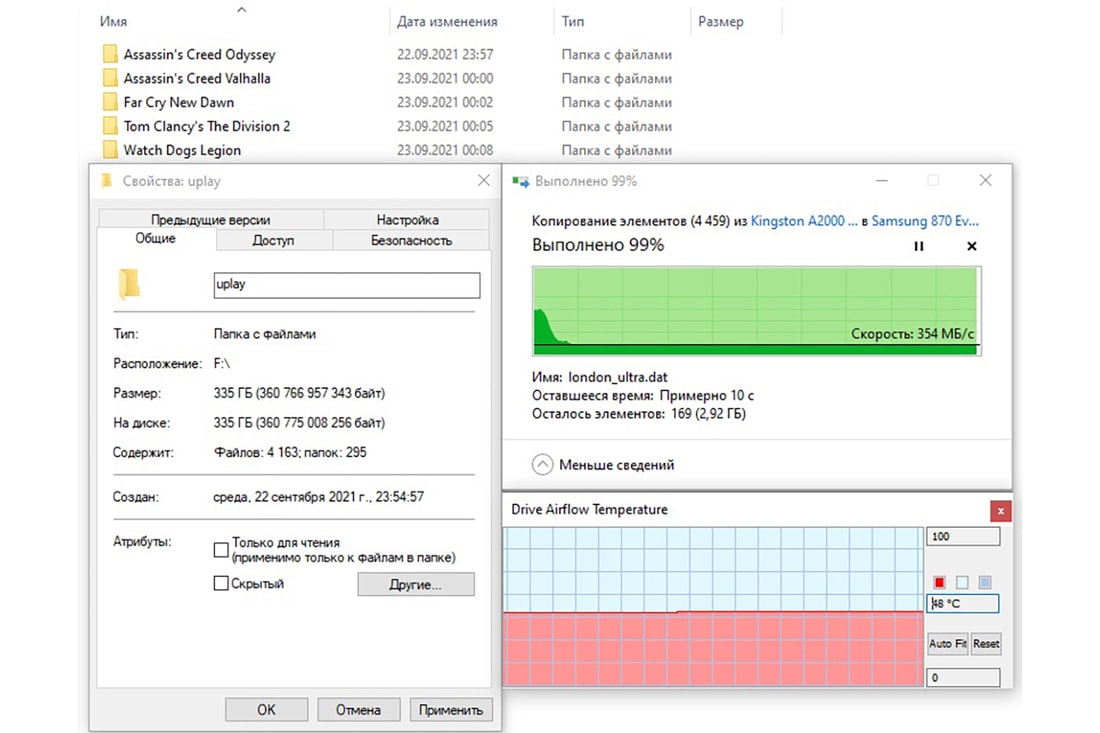Click Tom Clancy's The Division 2 folder icon
This screenshot has height=733, width=1100.
(x=109, y=126)
